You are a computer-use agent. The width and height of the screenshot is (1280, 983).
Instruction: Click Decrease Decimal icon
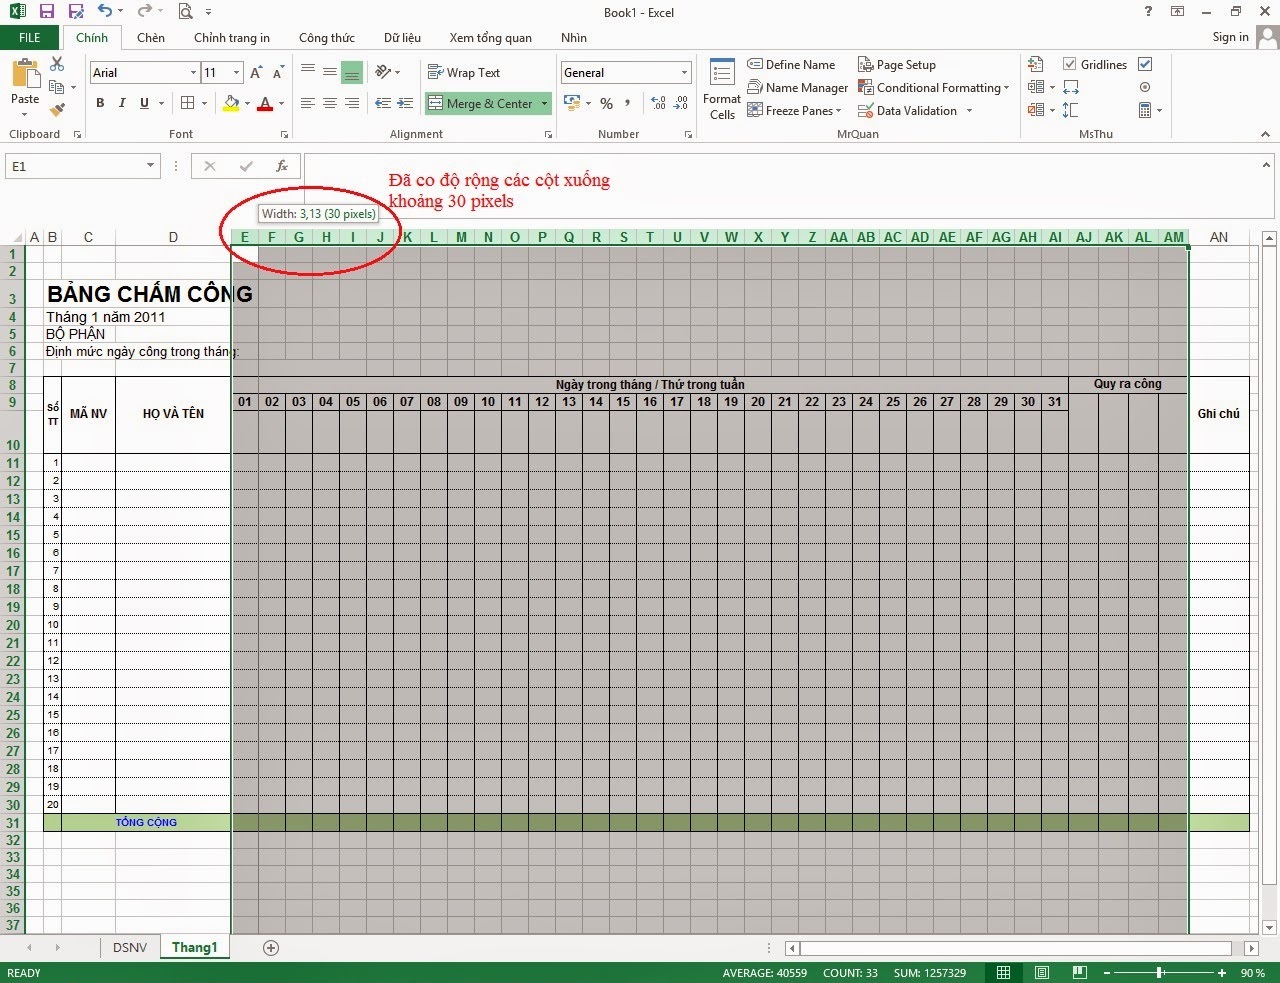681,103
